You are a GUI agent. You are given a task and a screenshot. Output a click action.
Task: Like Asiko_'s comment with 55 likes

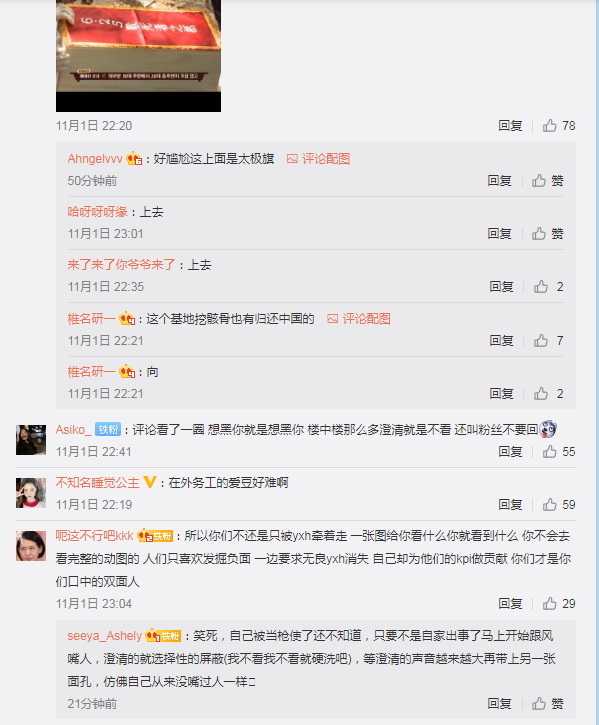559,451
